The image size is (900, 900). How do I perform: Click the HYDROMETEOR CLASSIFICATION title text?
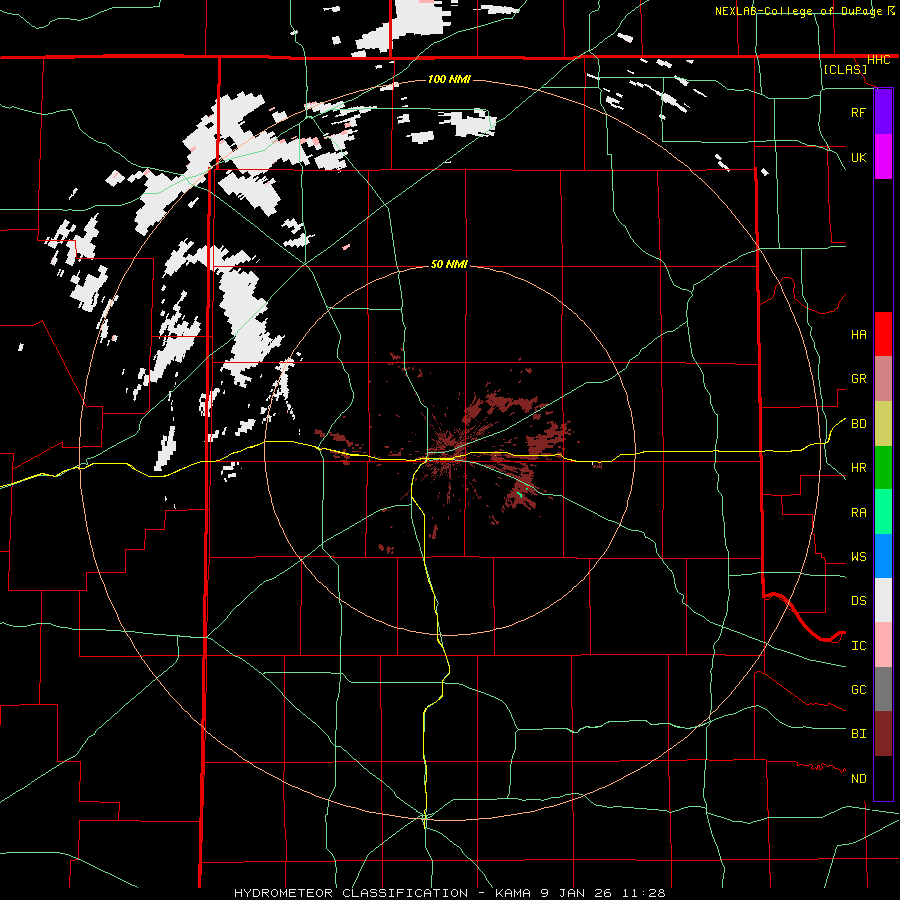point(351,893)
